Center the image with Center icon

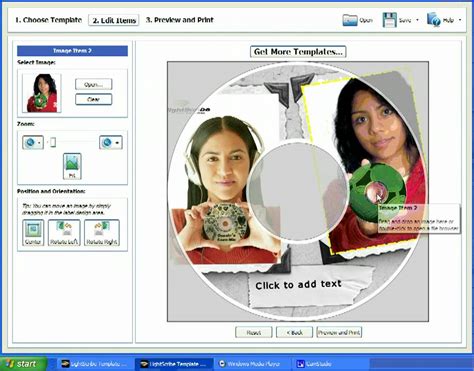[x=33, y=232]
